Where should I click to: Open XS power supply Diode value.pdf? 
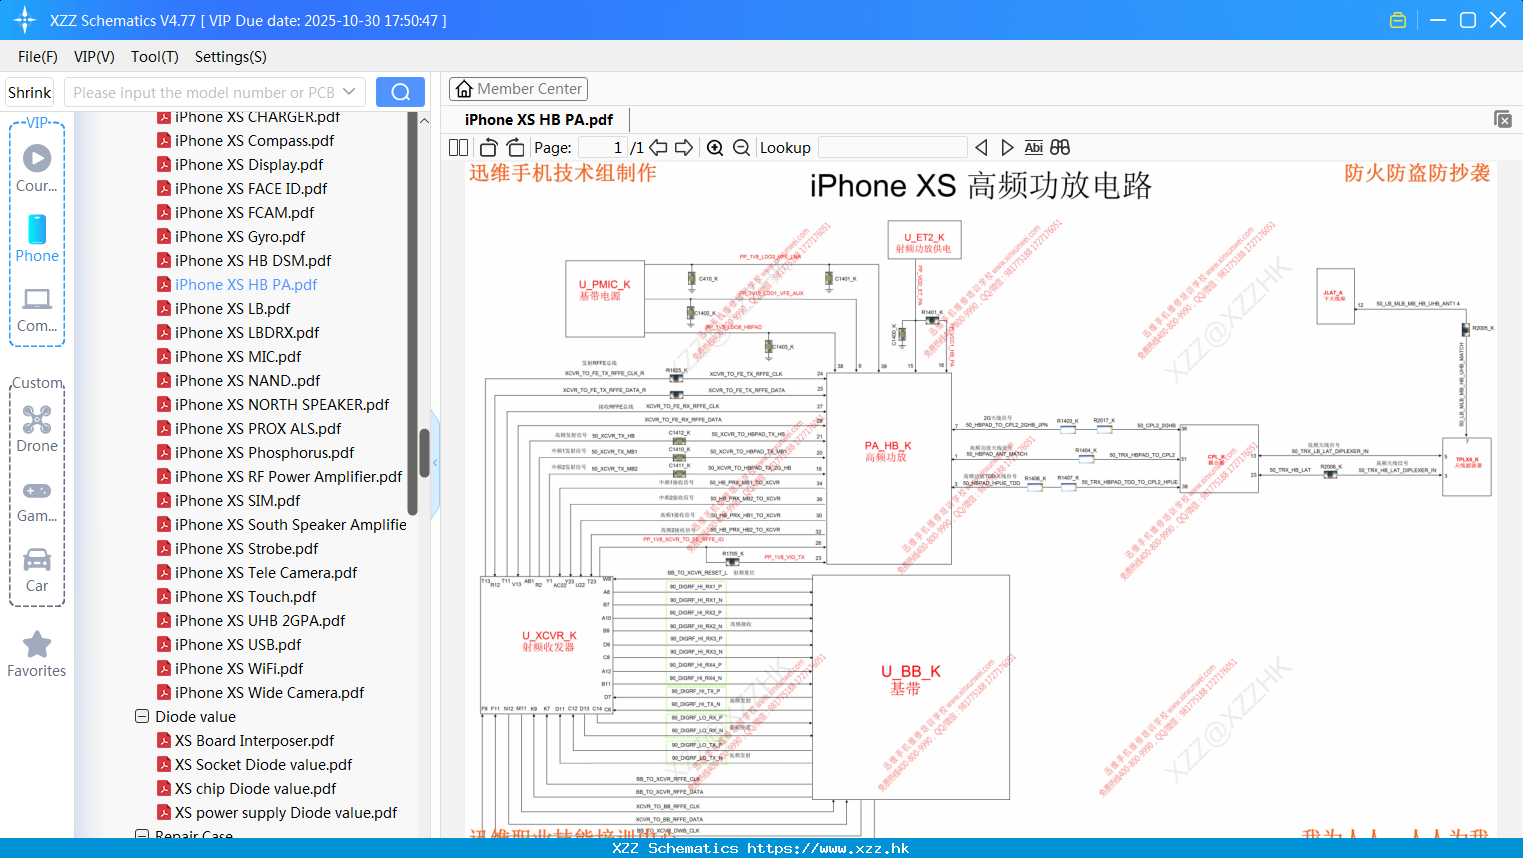click(x=285, y=812)
